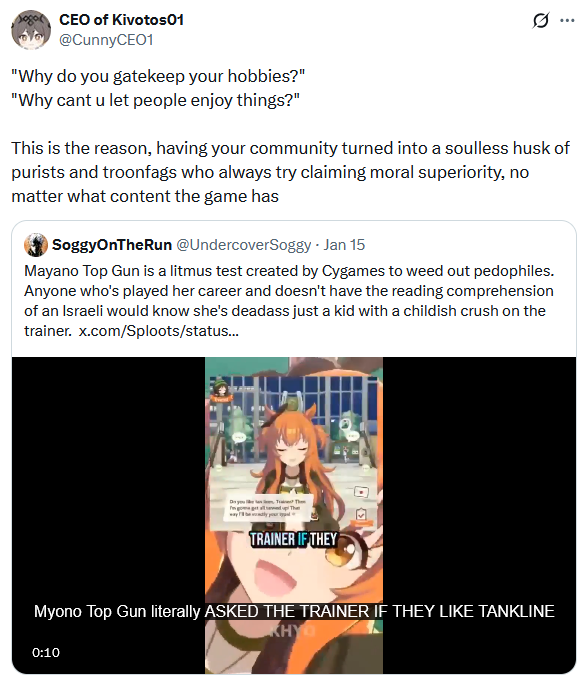587x684 pixels.
Task: Click the main tweet text about gatekeeping hobbies
Action: (x=290, y=136)
